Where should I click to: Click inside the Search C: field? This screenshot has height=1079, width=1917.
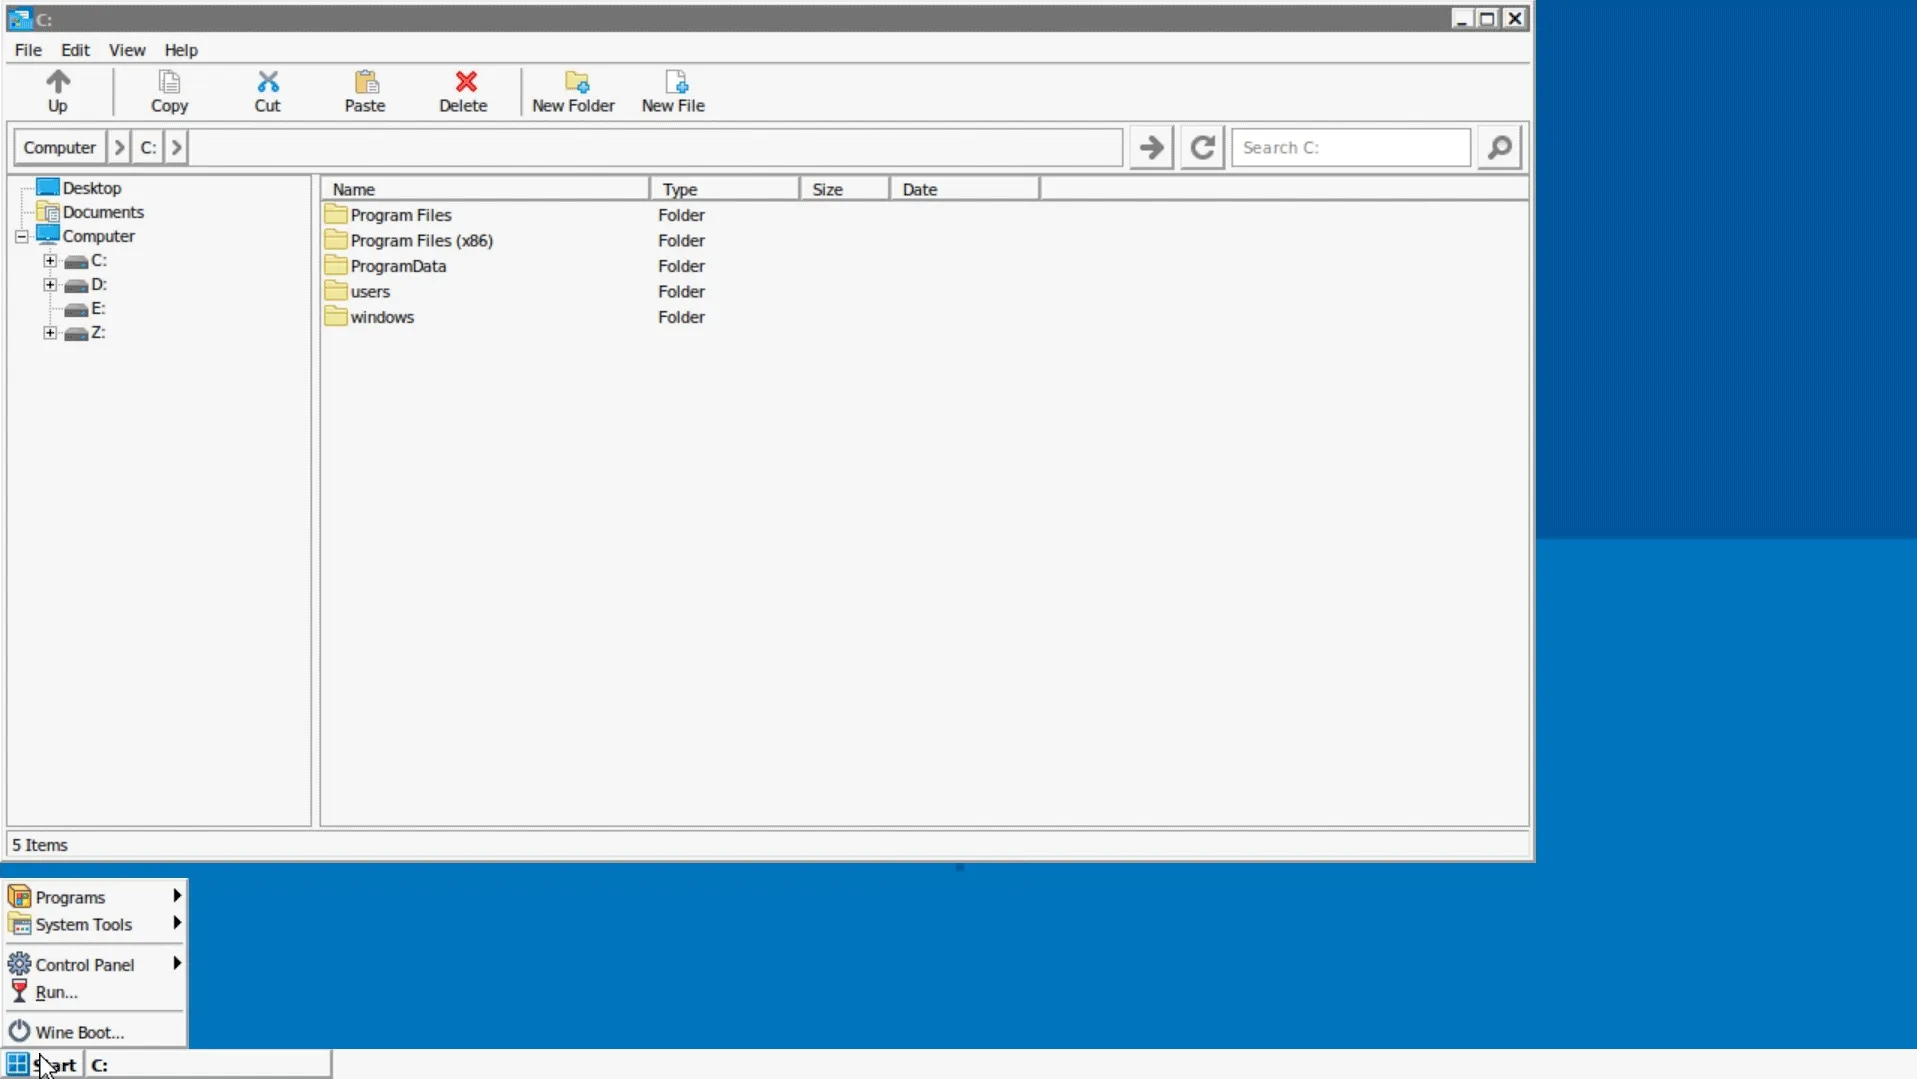point(1348,147)
